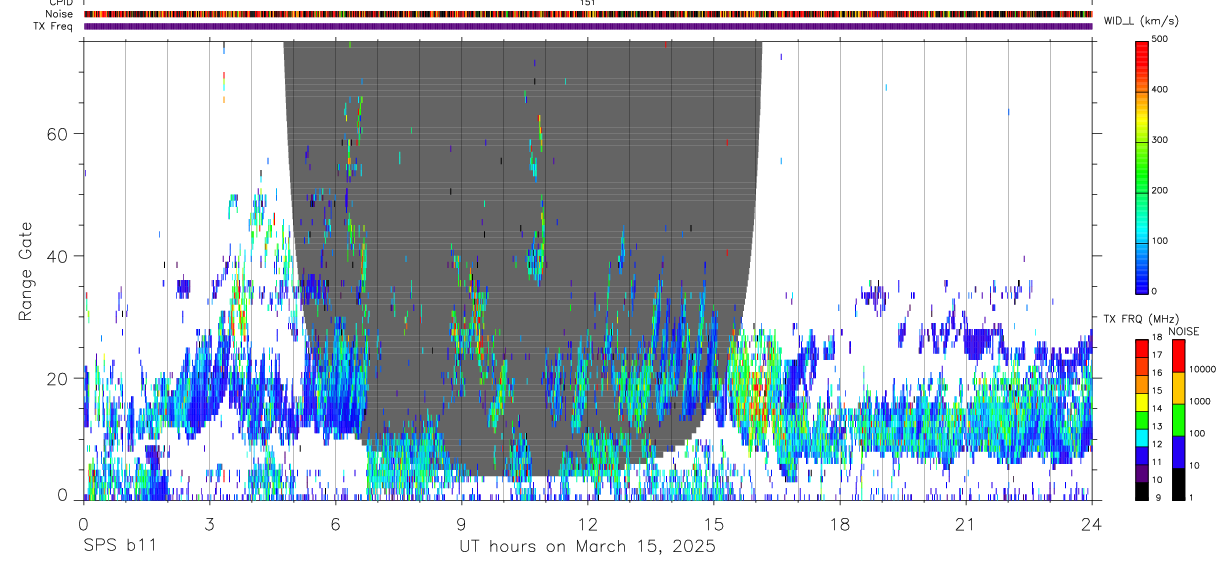The image size is (1228, 567).
Task: Click the "16" MHz label on TX FRQ legend
Action: pyautogui.click(x=1157, y=372)
